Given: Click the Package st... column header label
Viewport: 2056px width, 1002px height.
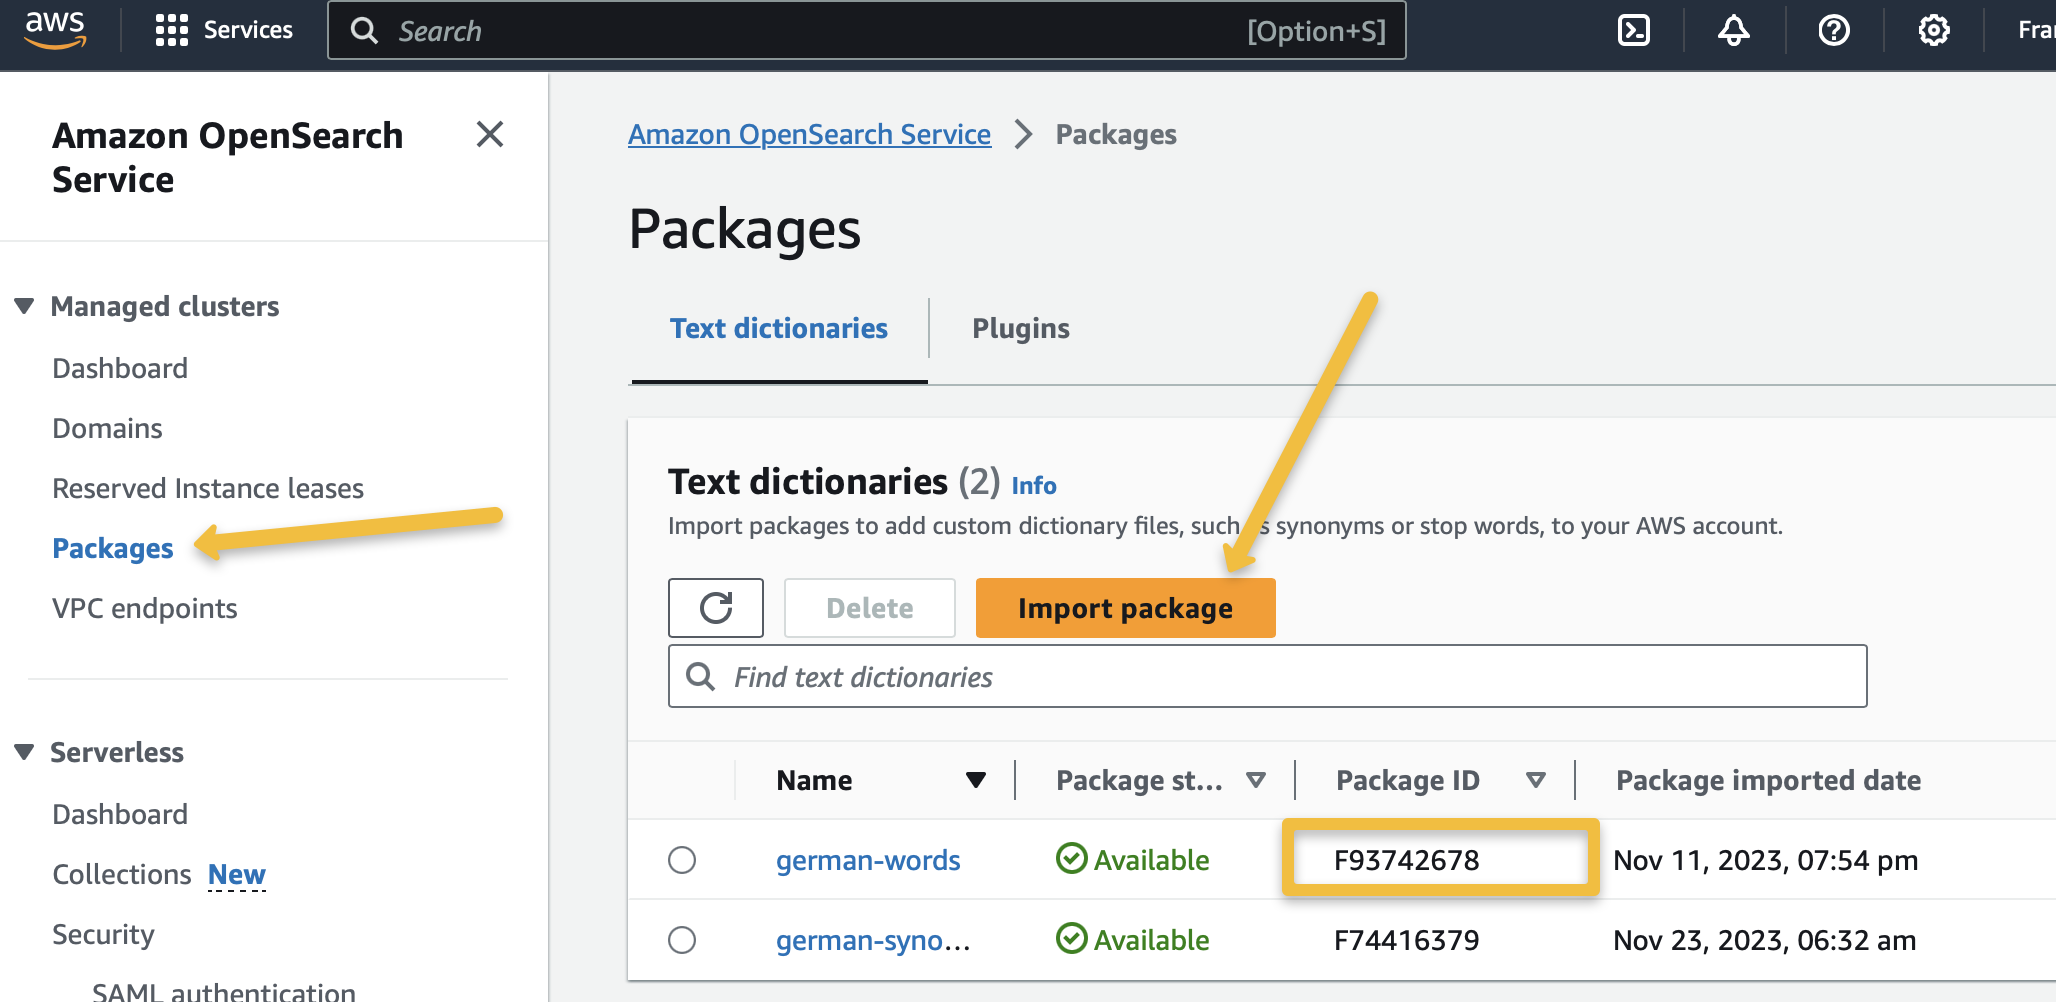Looking at the screenshot, I should [1139, 780].
